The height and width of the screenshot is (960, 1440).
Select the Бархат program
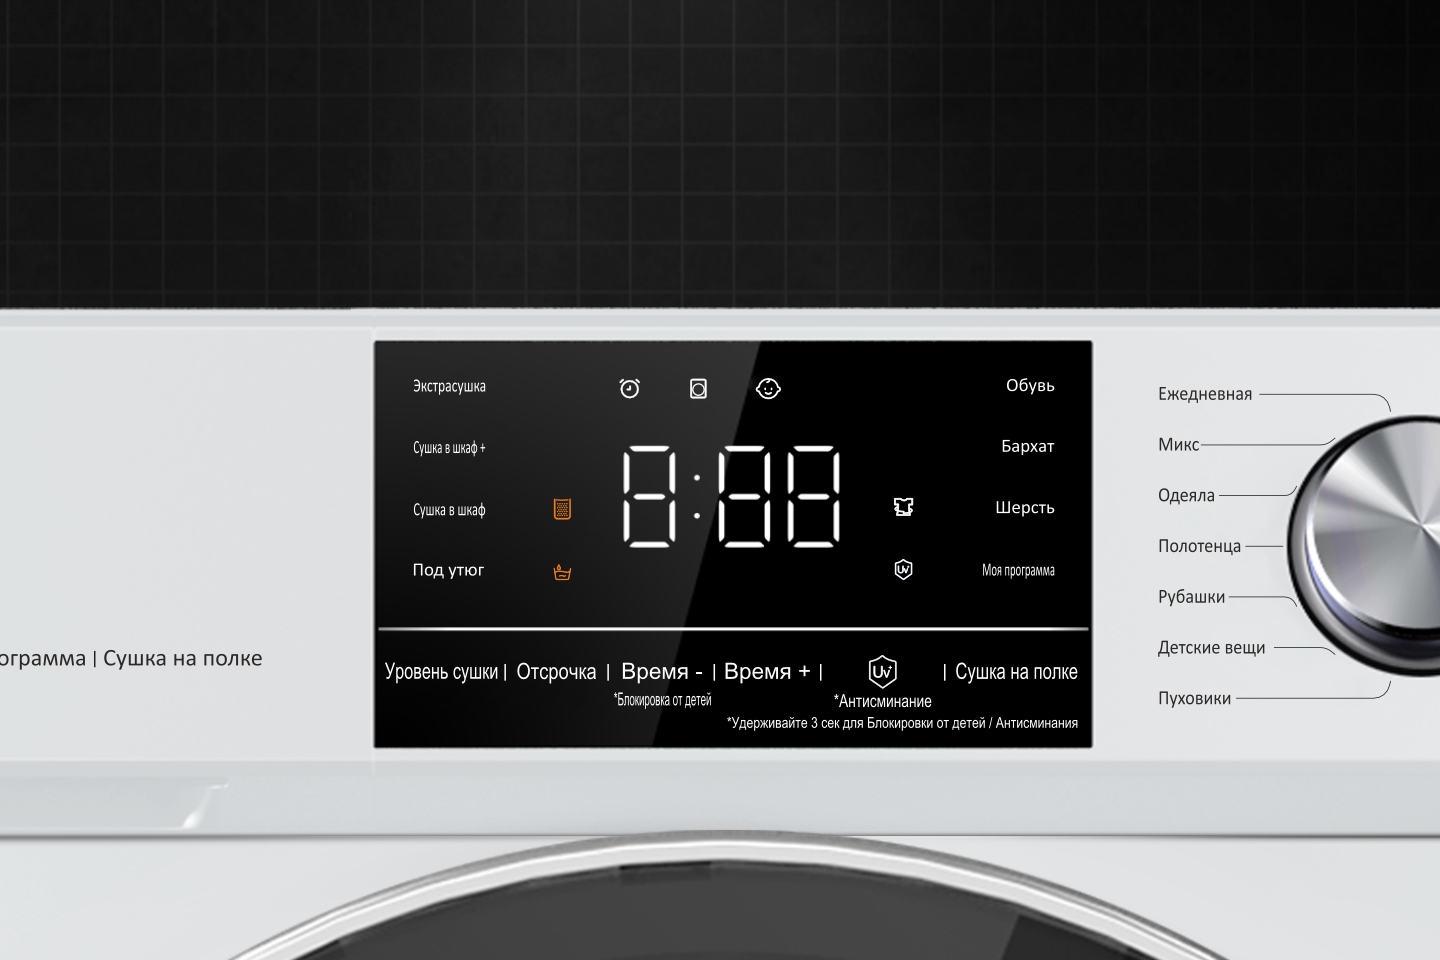1027,446
